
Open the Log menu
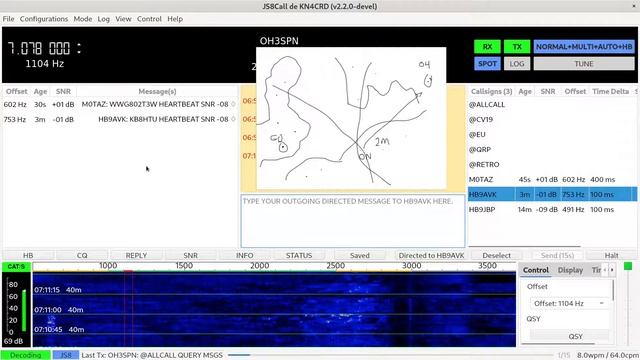point(103,19)
